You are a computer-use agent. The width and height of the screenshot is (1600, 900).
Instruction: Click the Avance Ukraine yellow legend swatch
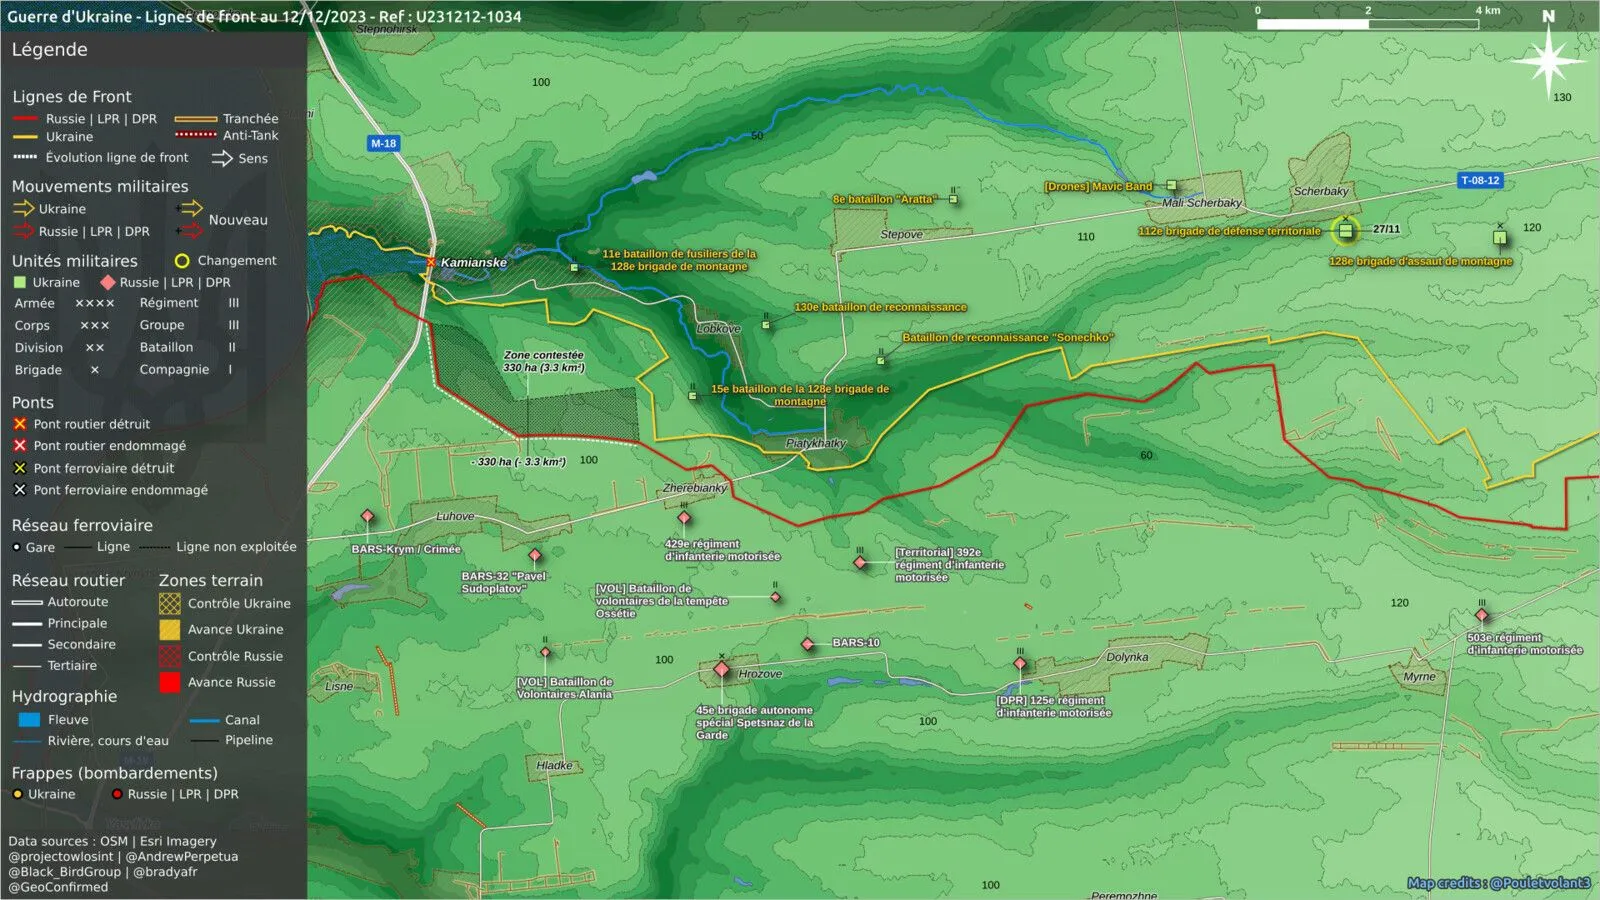coord(170,629)
